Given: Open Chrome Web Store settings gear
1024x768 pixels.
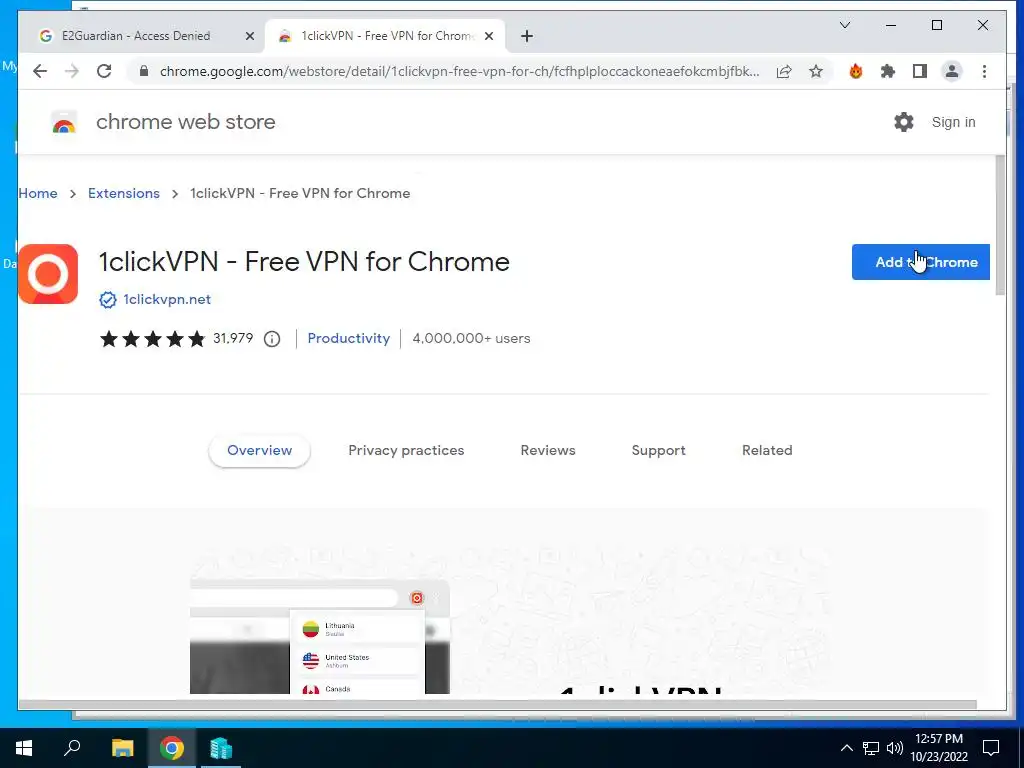Looking at the screenshot, I should click(904, 122).
